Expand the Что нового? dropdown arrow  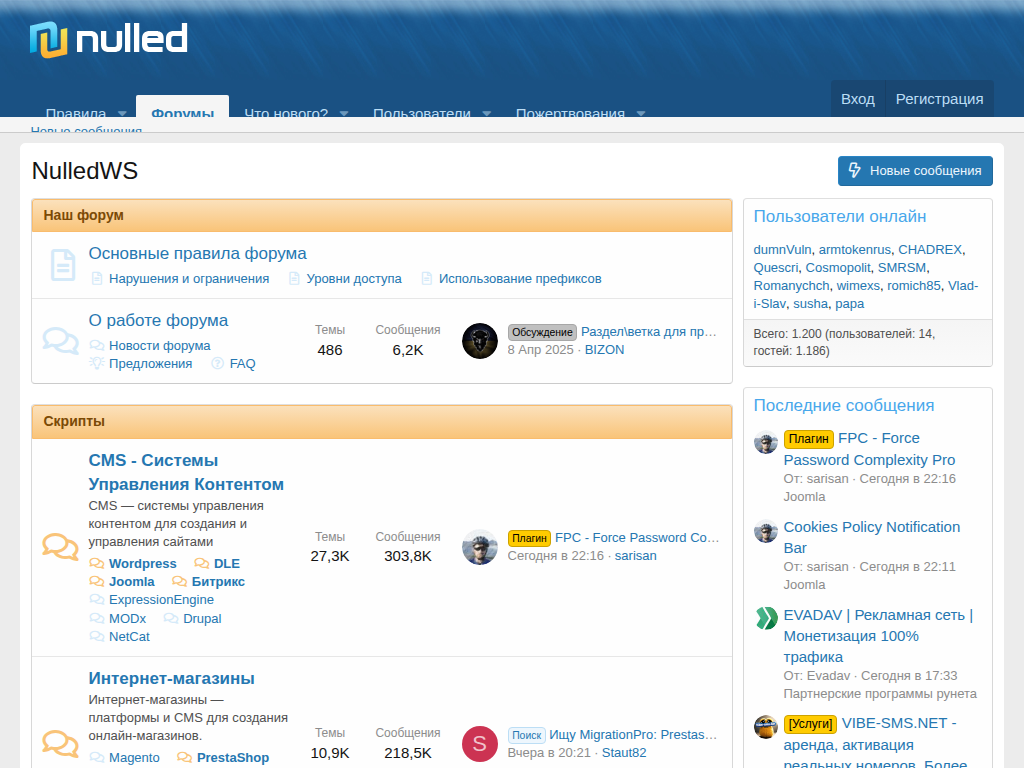[344, 113]
